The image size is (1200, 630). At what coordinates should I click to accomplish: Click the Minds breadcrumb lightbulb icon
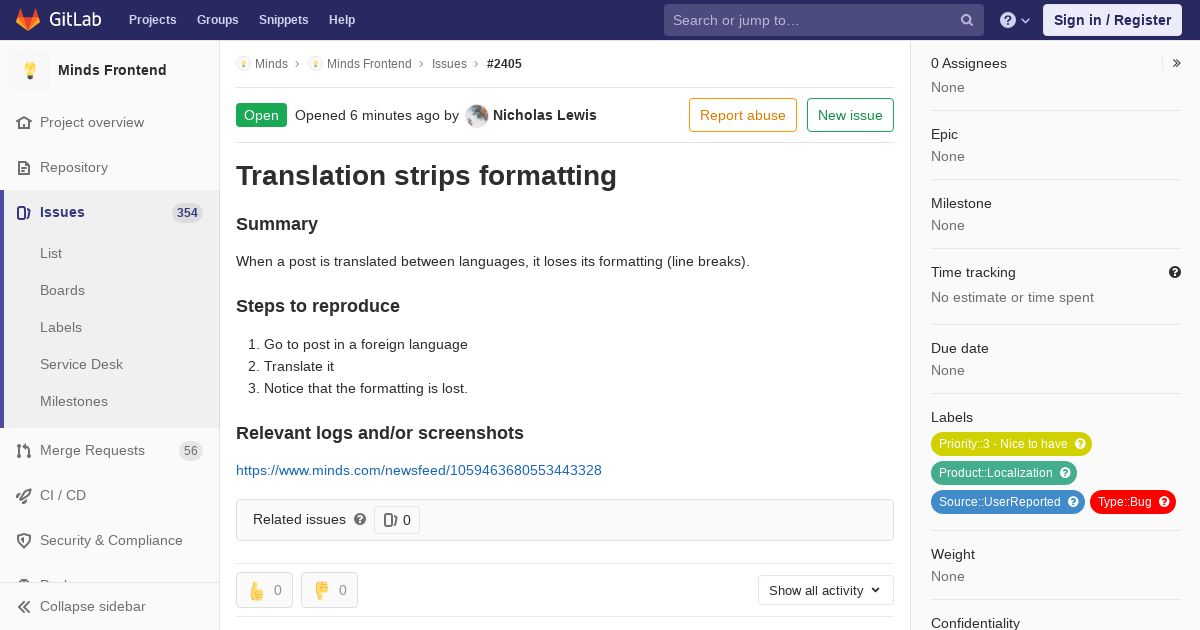coord(243,64)
